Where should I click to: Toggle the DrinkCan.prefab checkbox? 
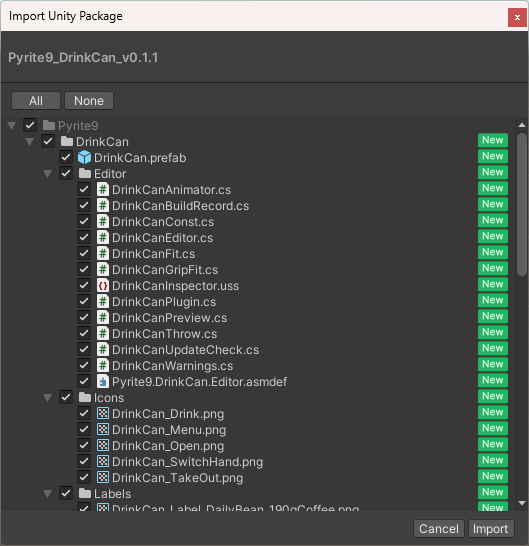pos(66,157)
